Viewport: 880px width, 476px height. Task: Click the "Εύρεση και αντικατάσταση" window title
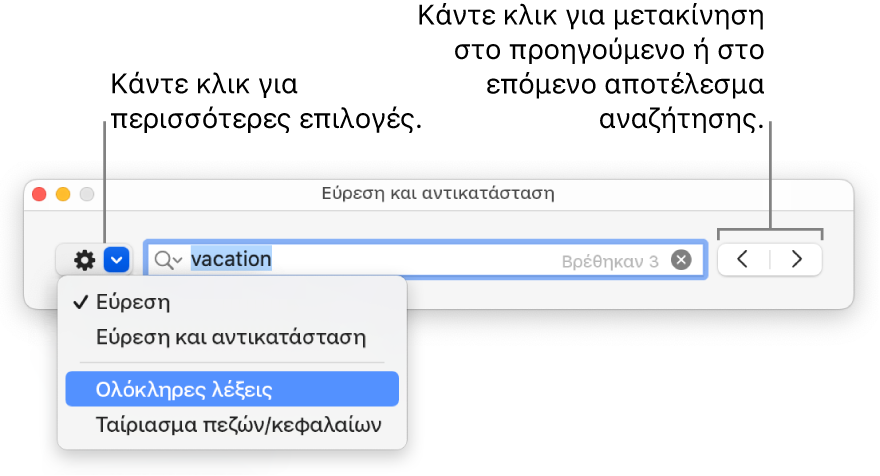438,191
